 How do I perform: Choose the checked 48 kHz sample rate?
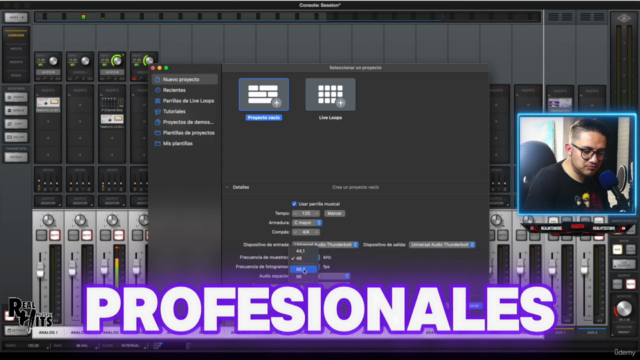303,258
